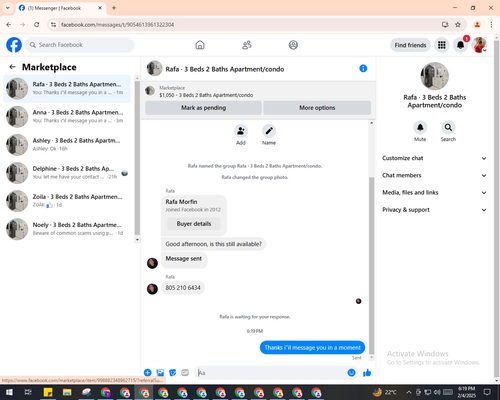Send a thumbs-up like

pyautogui.click(x=367, y=373)
